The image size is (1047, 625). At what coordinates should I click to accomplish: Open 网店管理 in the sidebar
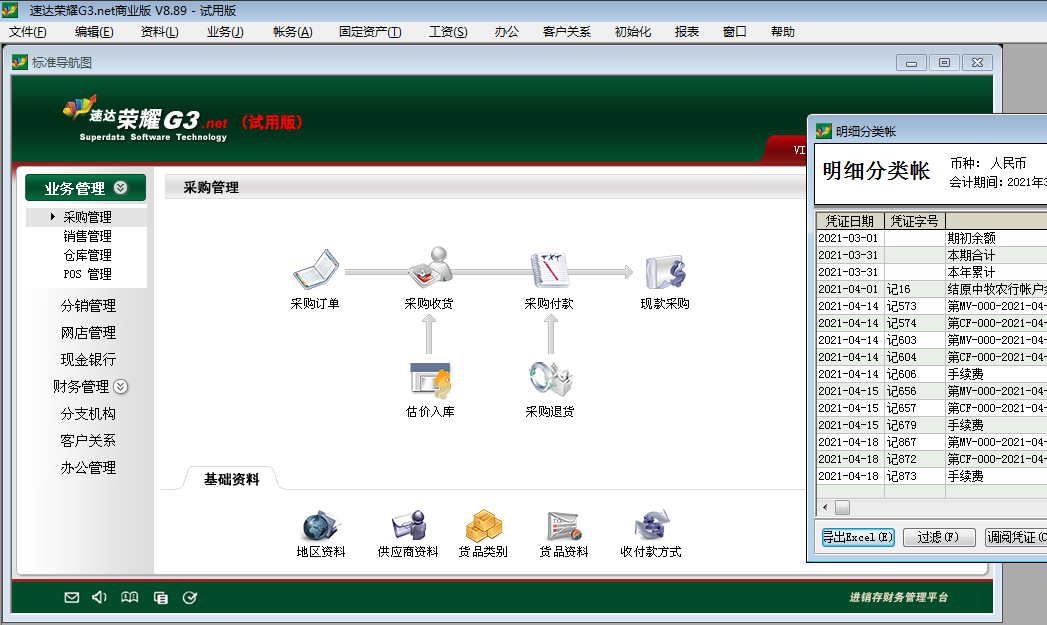[88, 333]
